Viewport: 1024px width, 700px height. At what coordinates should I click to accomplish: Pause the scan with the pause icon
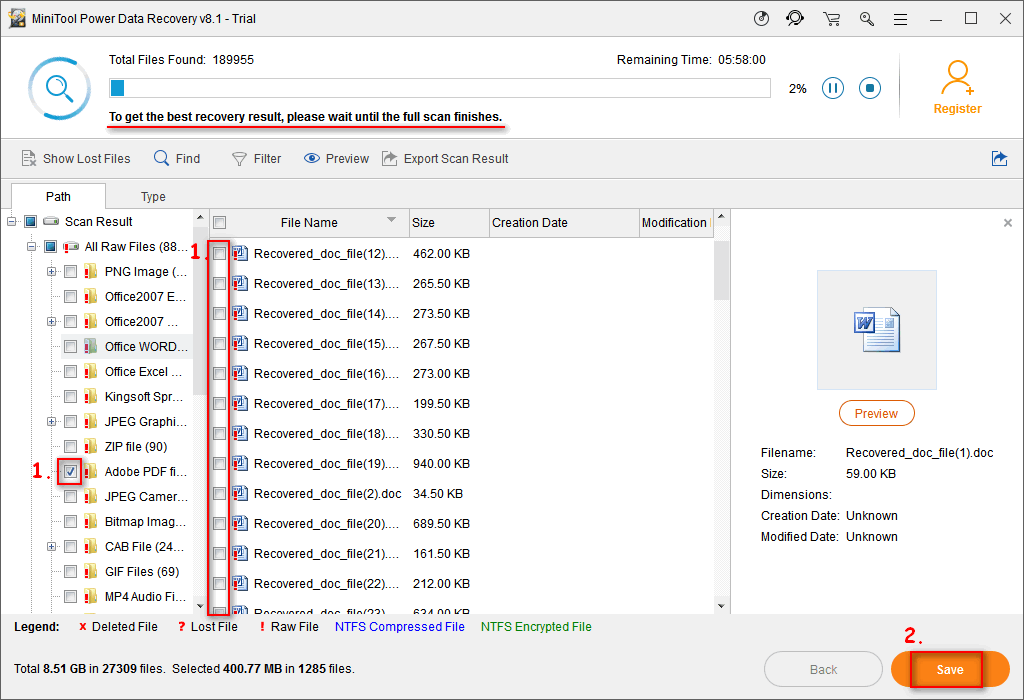tap(832, 88)
